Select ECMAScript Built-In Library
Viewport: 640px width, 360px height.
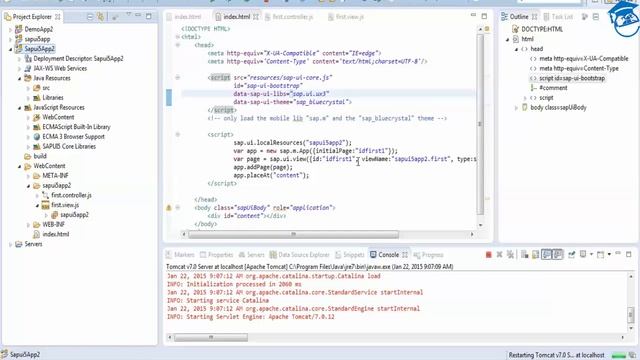coord(76,127)
